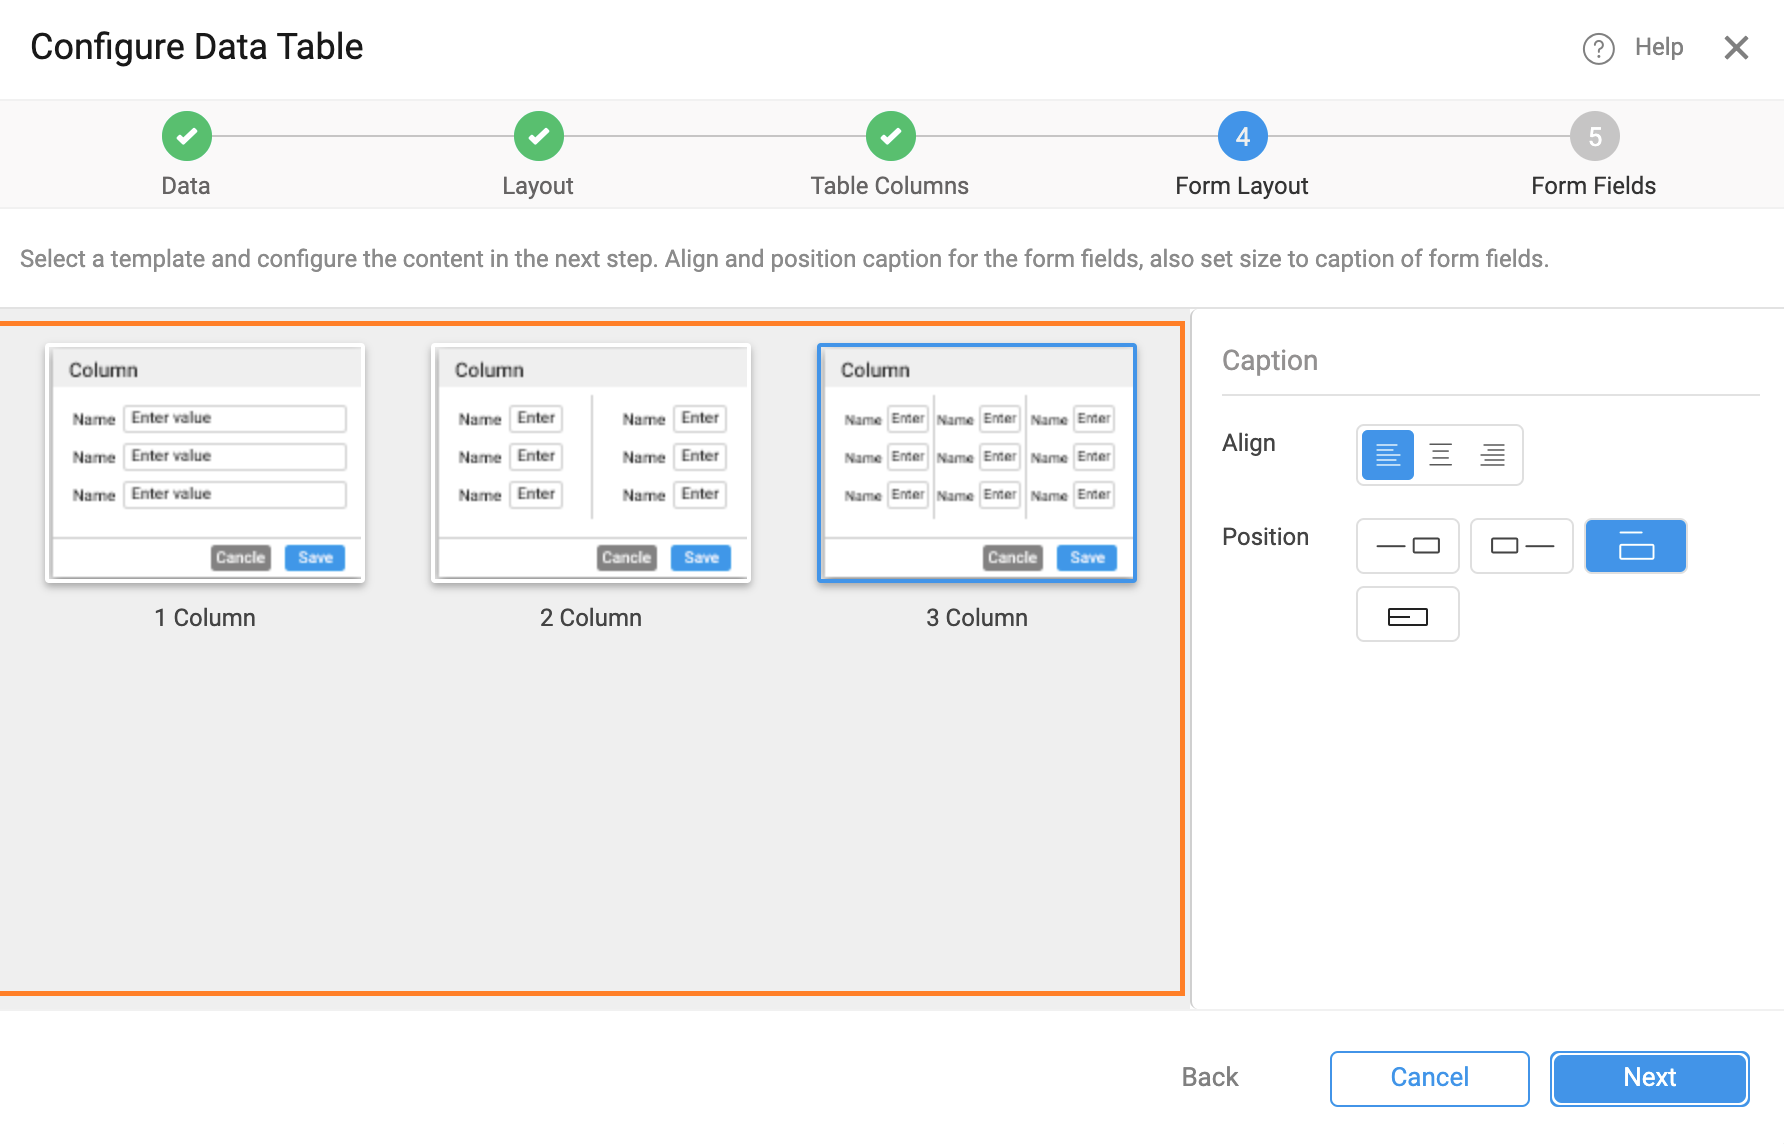
Task: Go Back to the previous step
Action: point(1209,1078)
